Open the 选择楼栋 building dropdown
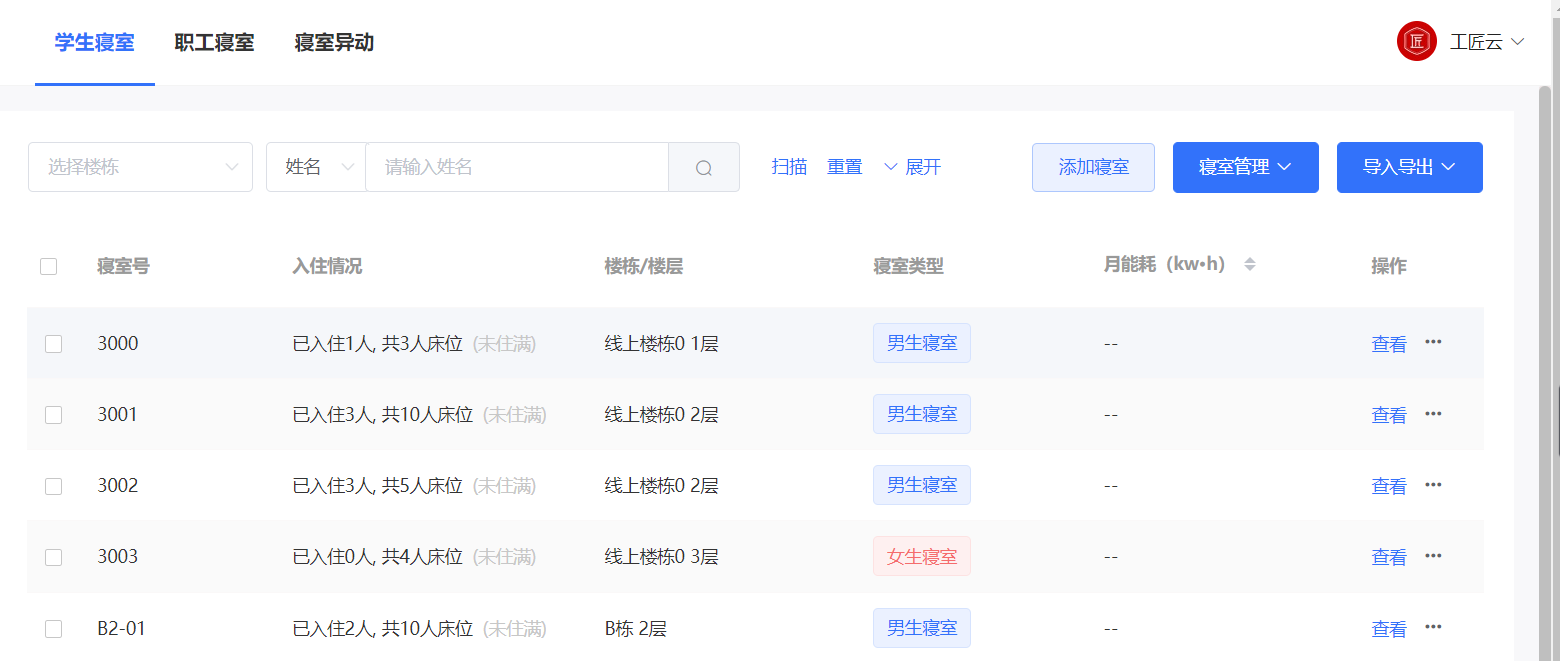 [x=140, y=167]
